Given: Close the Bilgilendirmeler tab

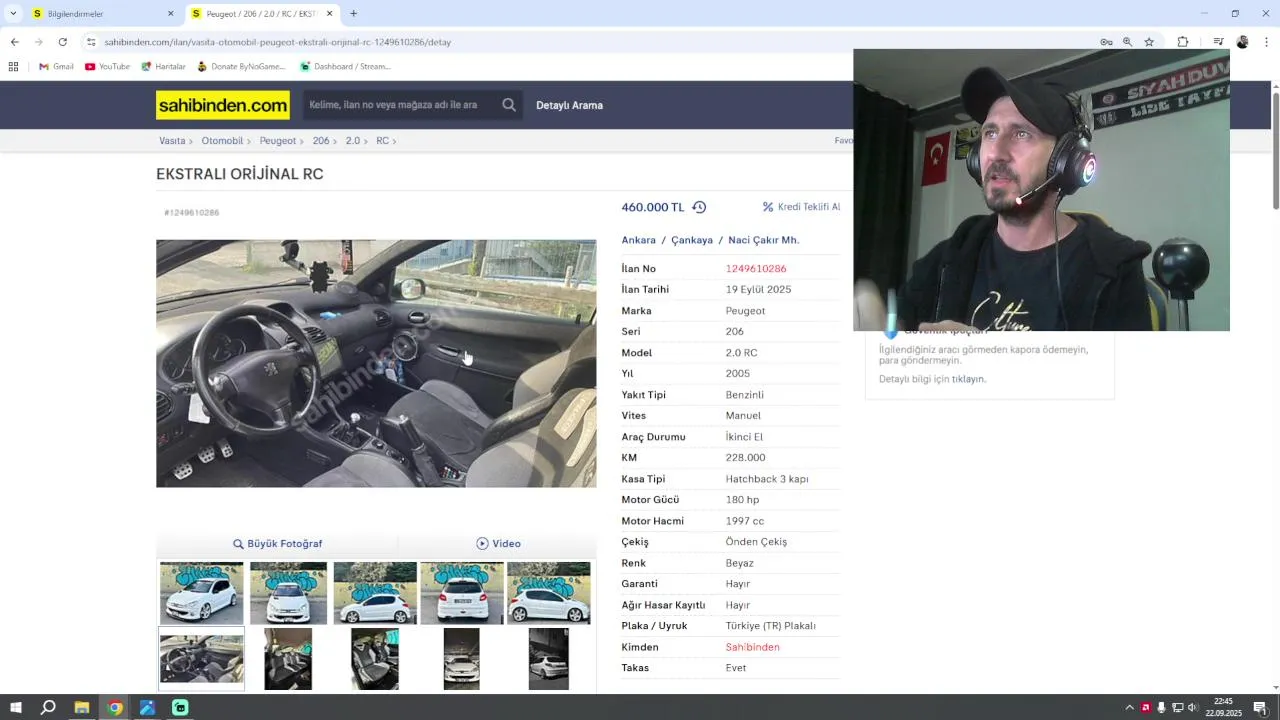Looking at the screenshot, I should point(170,14).
